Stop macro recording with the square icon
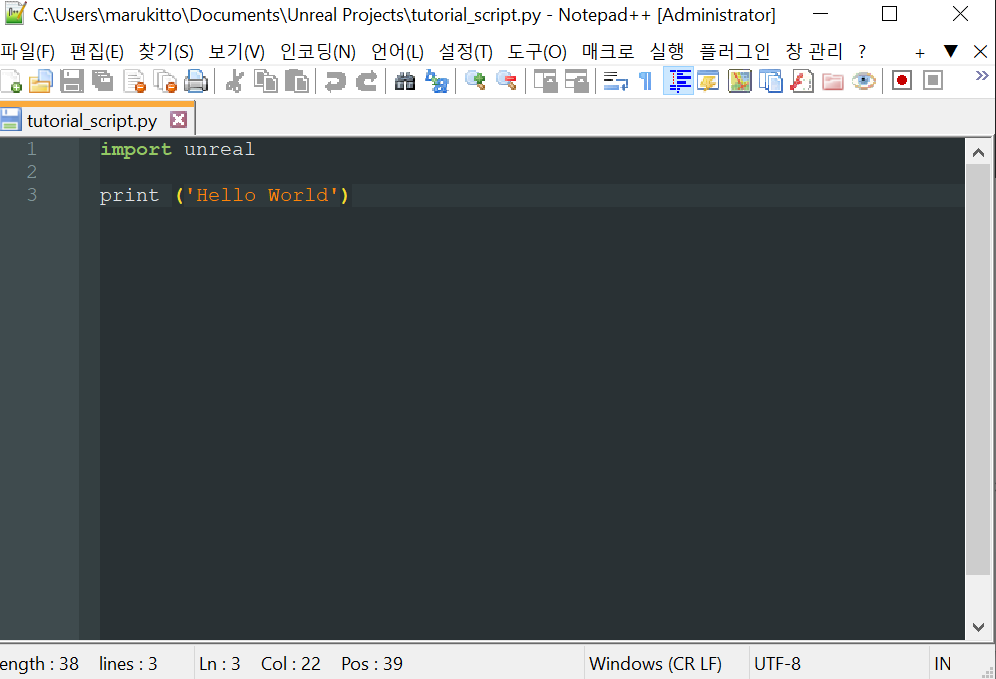996x679 pixels. pyautogui.click(x=932, y=81)
